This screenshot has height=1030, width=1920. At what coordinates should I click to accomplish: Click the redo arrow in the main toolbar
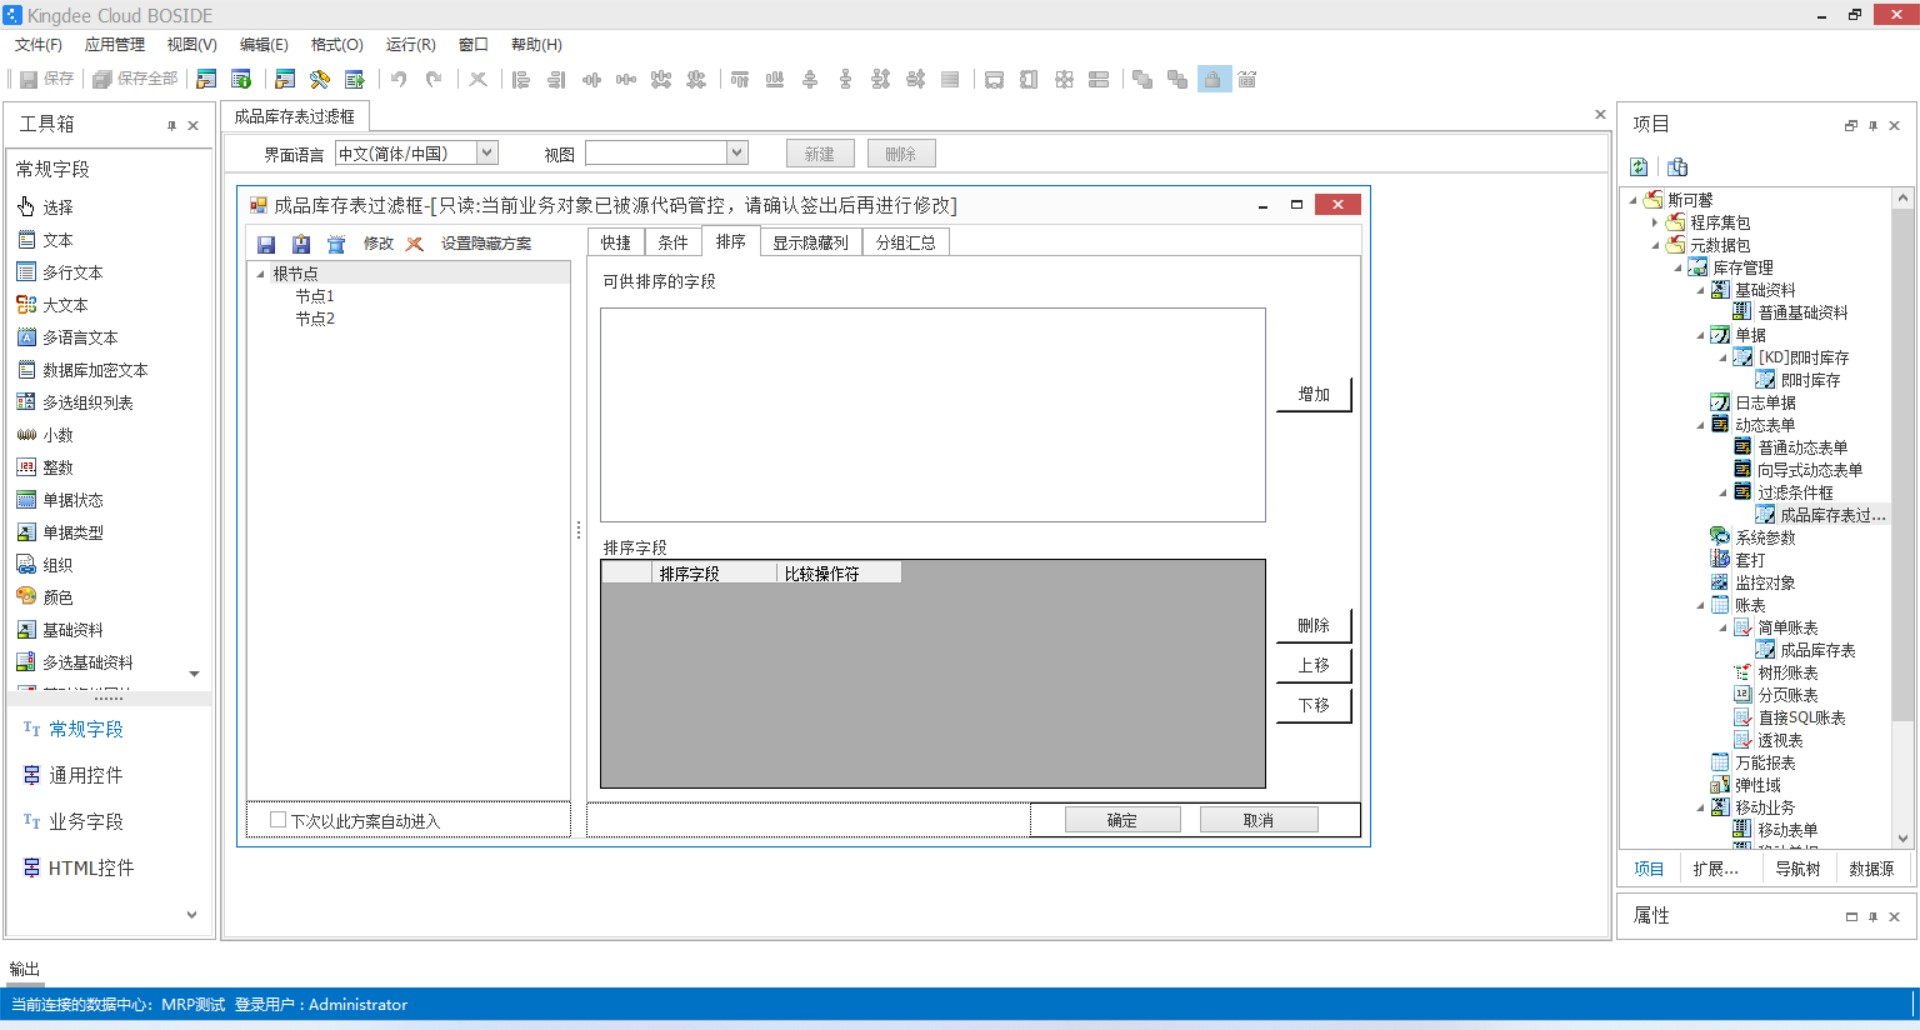click(434, 79)
